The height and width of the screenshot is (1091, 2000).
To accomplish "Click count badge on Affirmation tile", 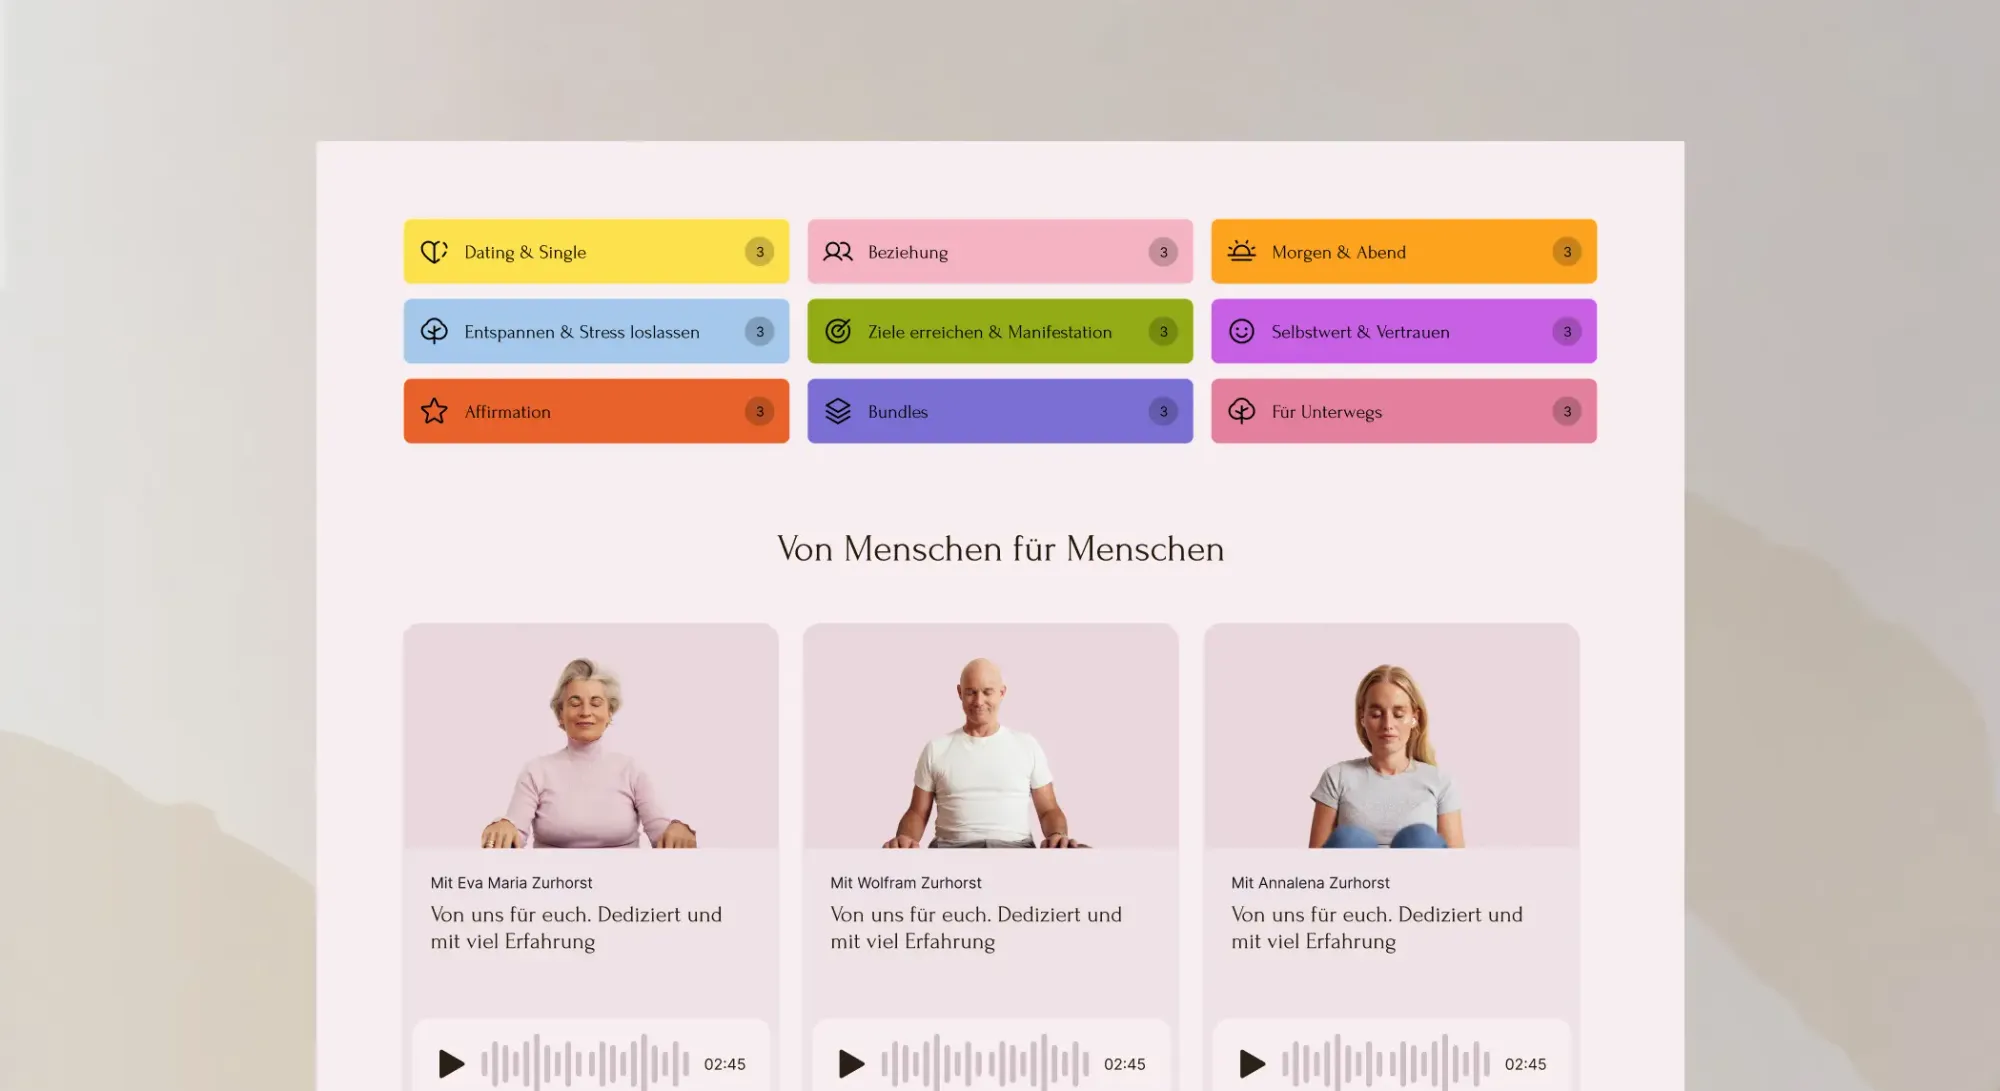I will (x=760, y=411).
